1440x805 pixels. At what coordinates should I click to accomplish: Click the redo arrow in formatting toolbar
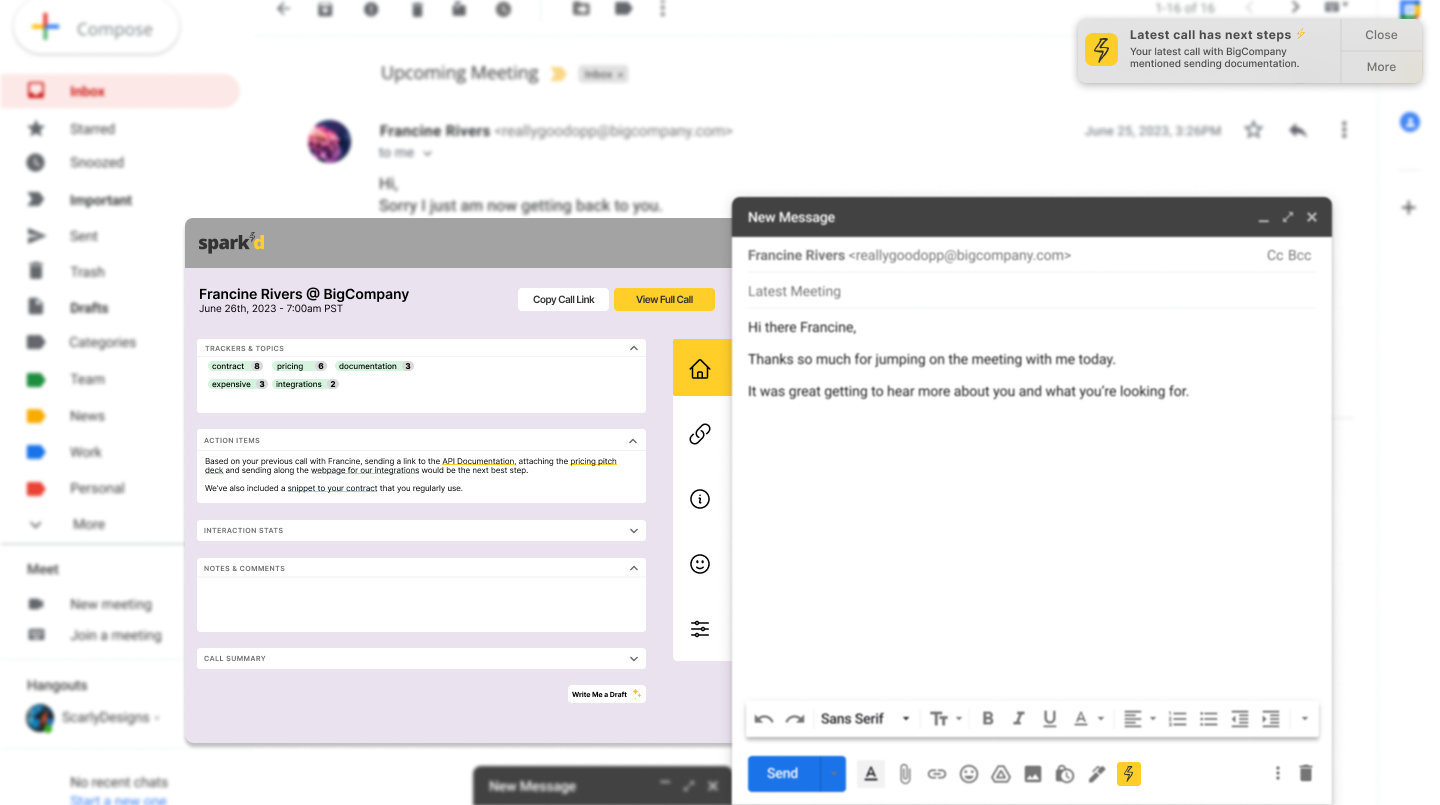tap(795, 718)
